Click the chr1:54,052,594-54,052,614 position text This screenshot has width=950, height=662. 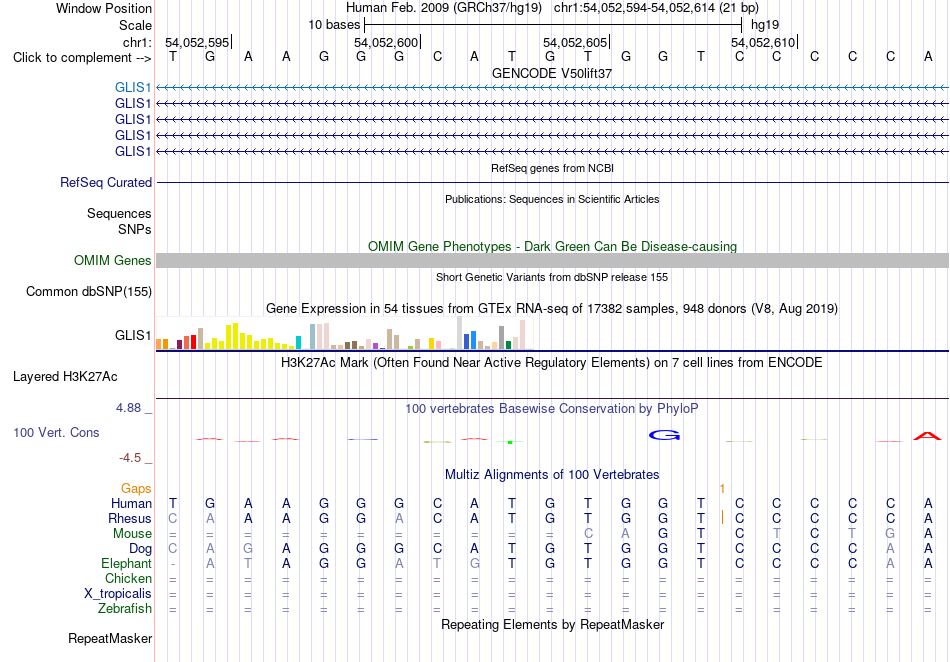point(656,8)
